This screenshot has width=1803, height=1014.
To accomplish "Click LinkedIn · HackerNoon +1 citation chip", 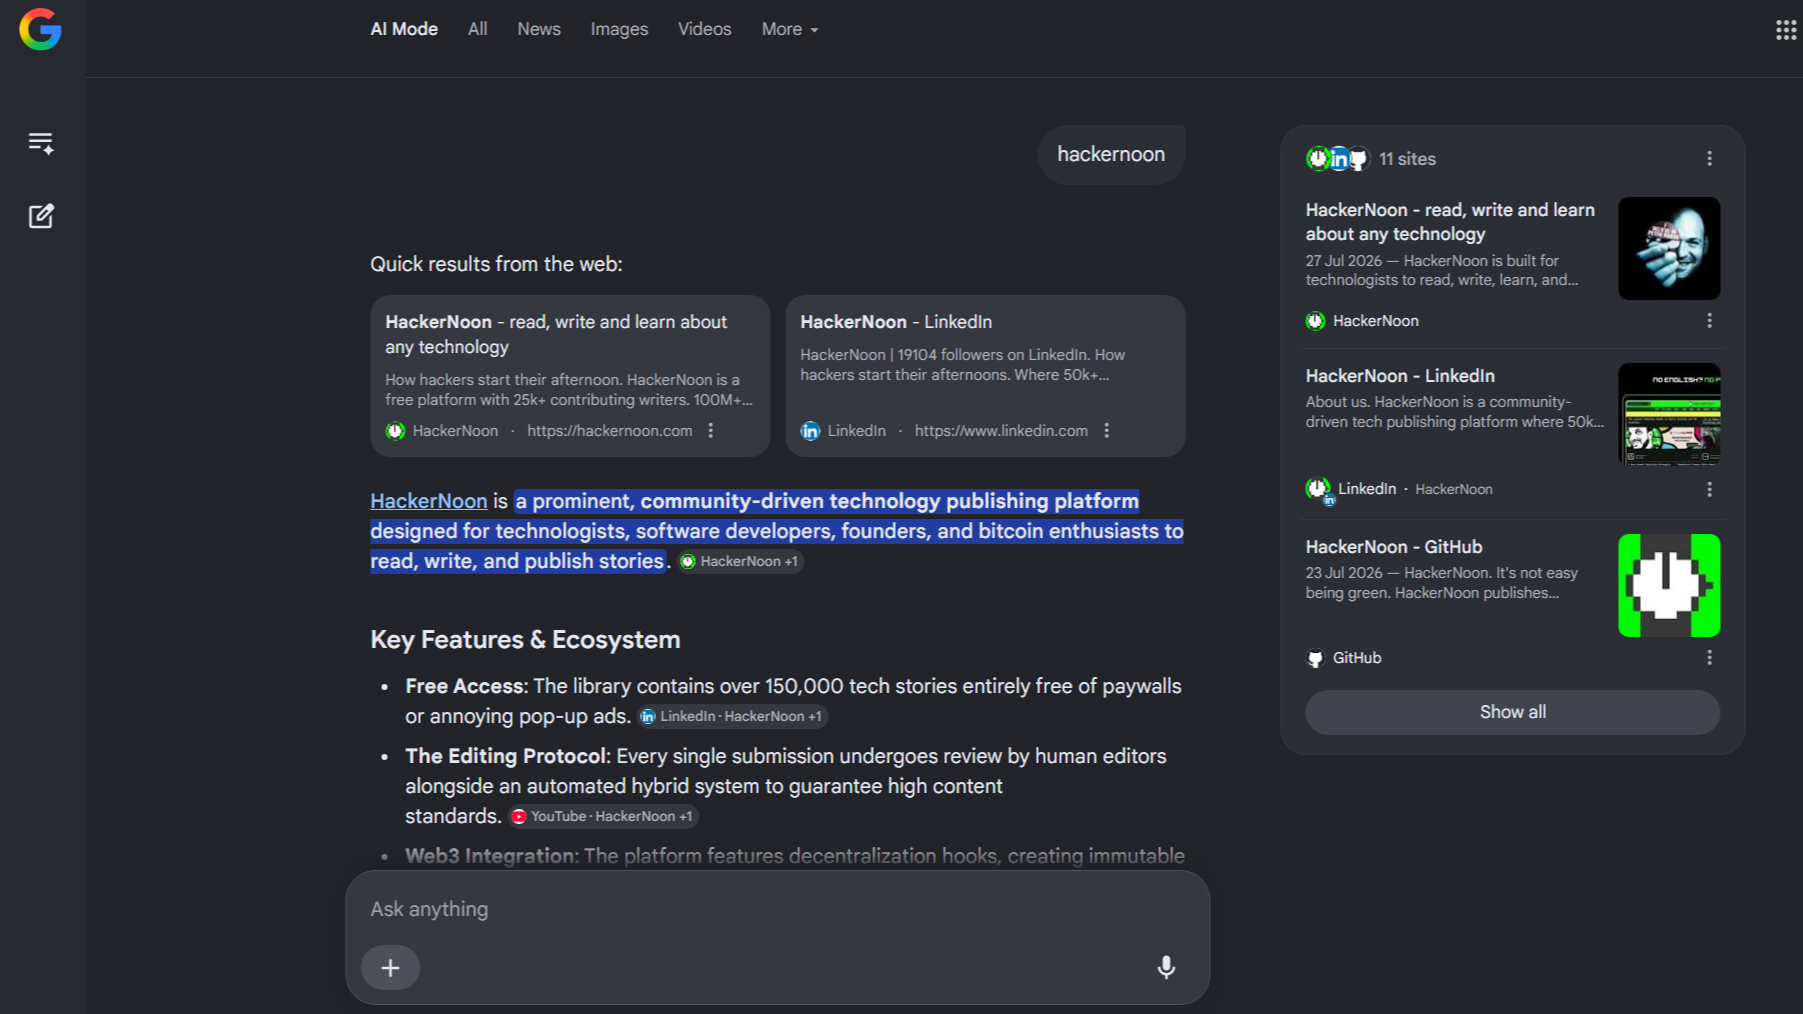I will click(x=732, y=716).
